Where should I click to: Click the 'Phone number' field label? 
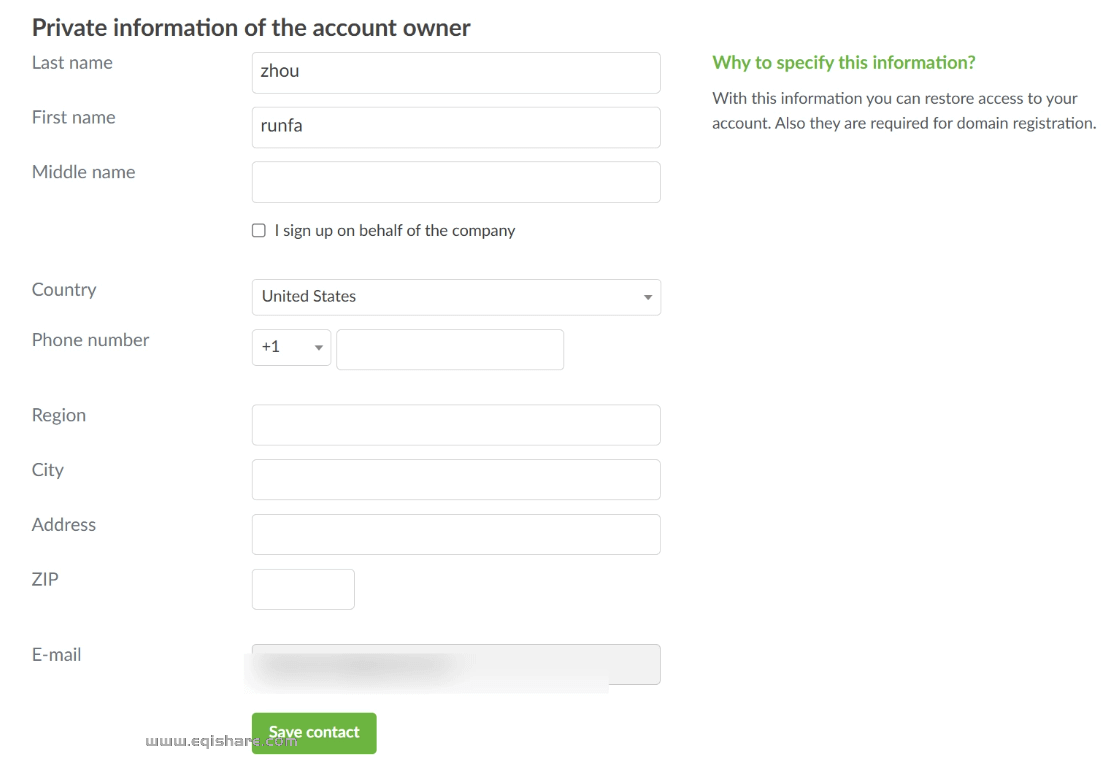coord(90,340)
